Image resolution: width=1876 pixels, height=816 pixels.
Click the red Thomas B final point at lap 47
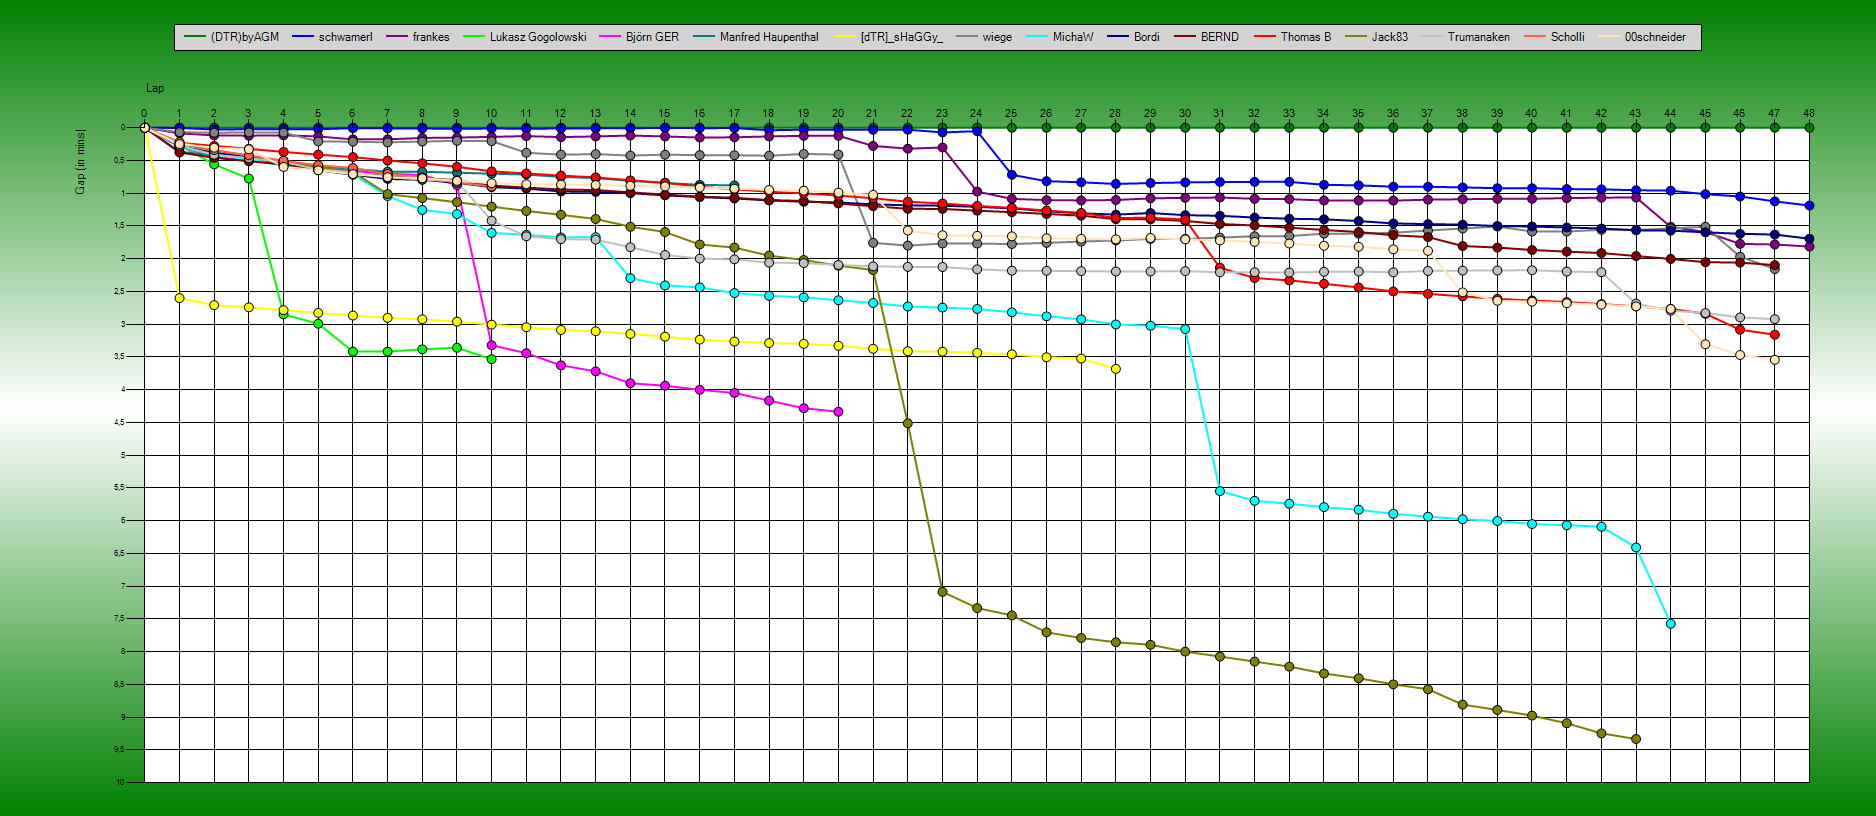tap(1775, 335)
